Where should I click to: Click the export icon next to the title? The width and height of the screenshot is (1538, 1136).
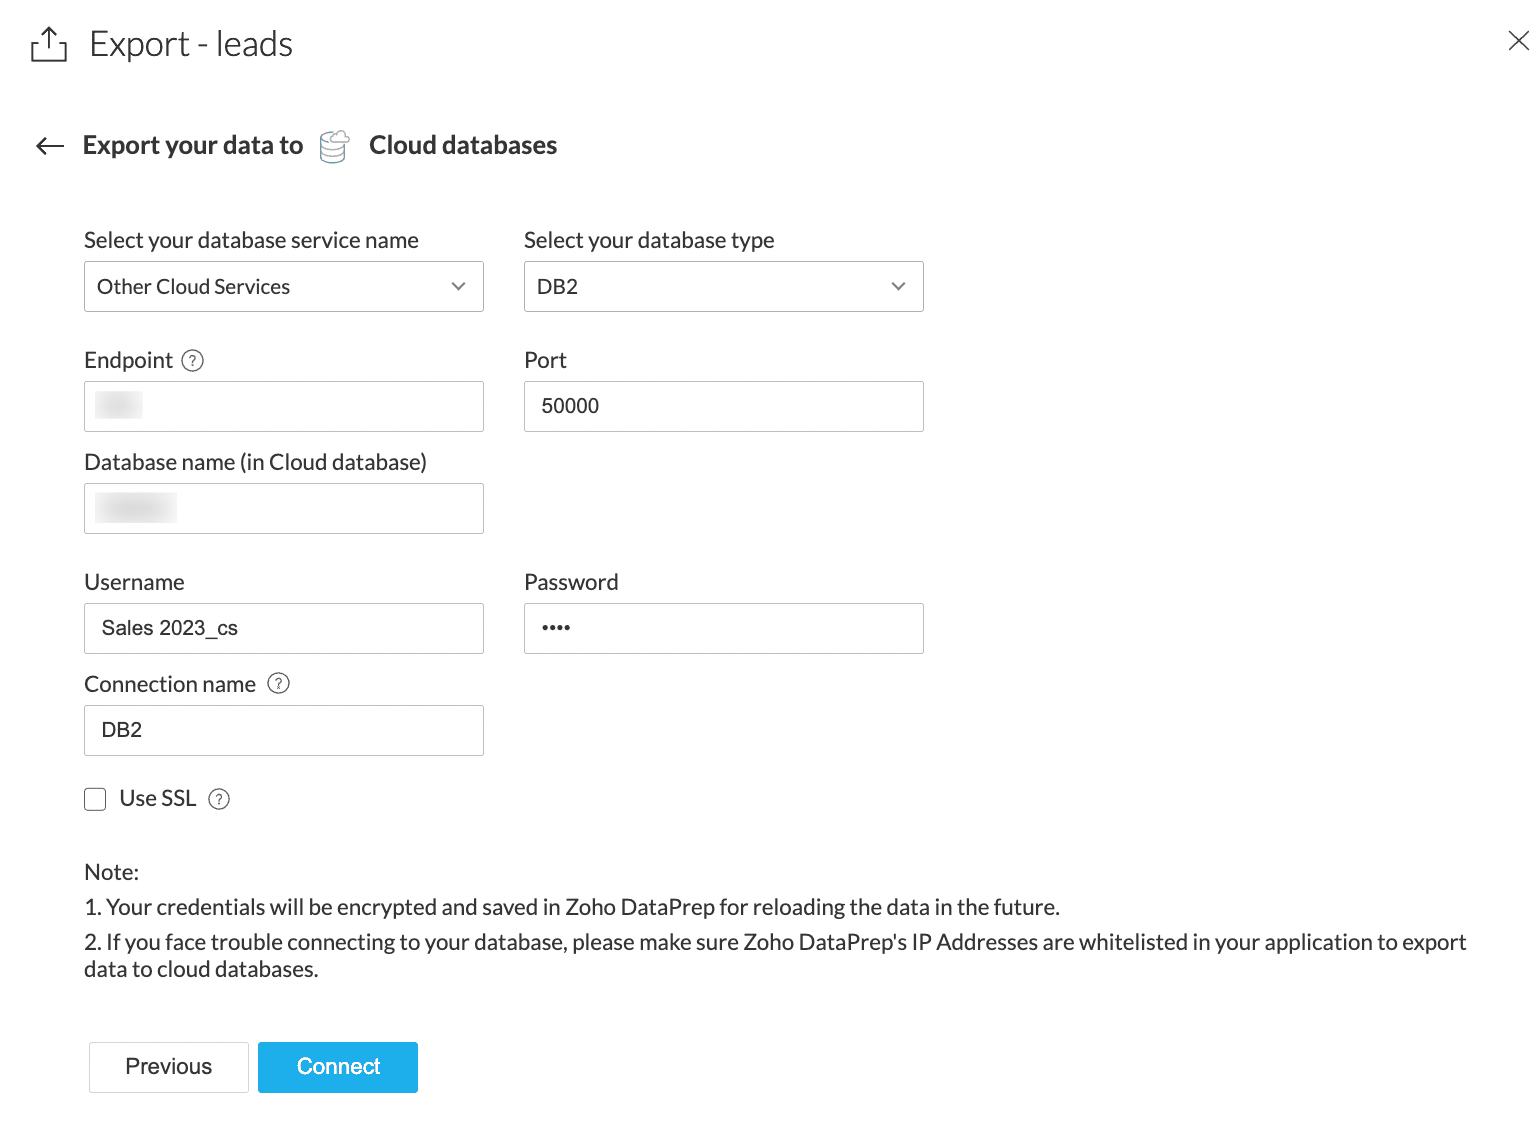[x=49, y=45]
